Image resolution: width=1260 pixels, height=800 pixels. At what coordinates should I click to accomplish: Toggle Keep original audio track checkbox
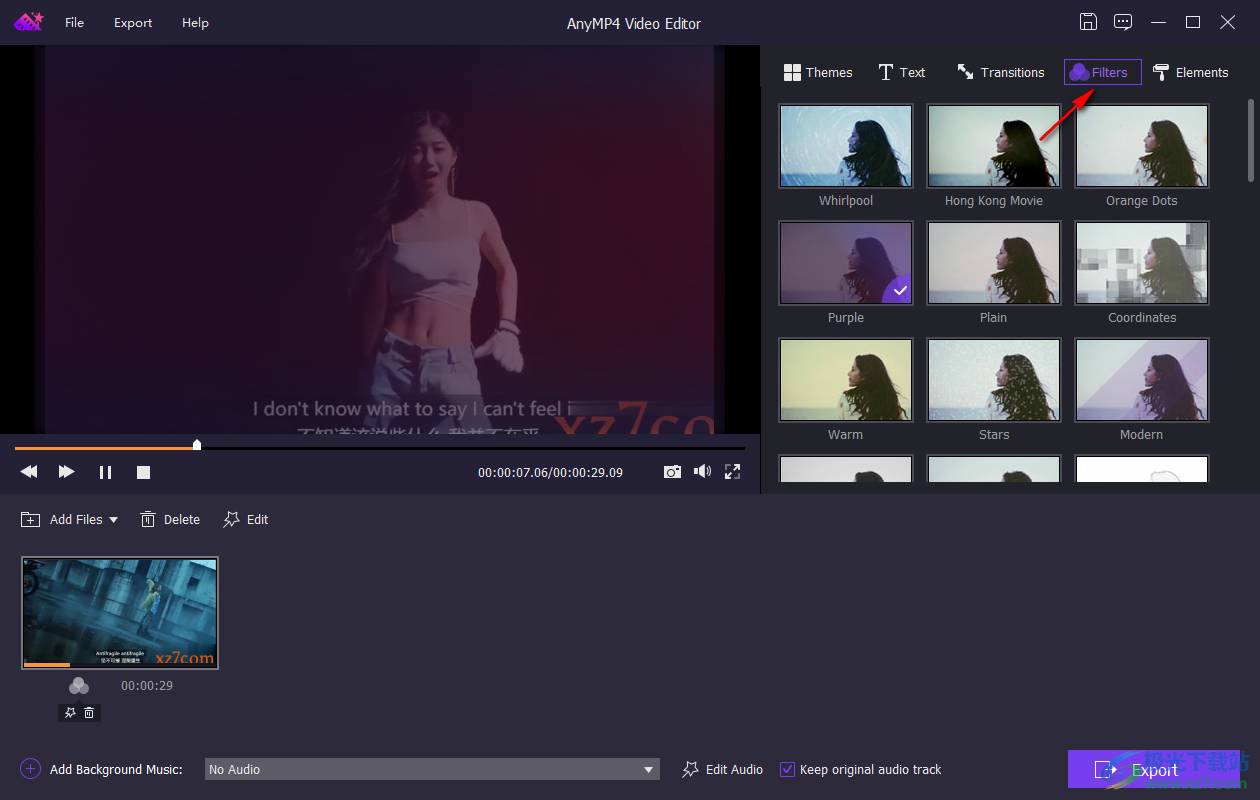pyautogui.click(x=787, y=769)
